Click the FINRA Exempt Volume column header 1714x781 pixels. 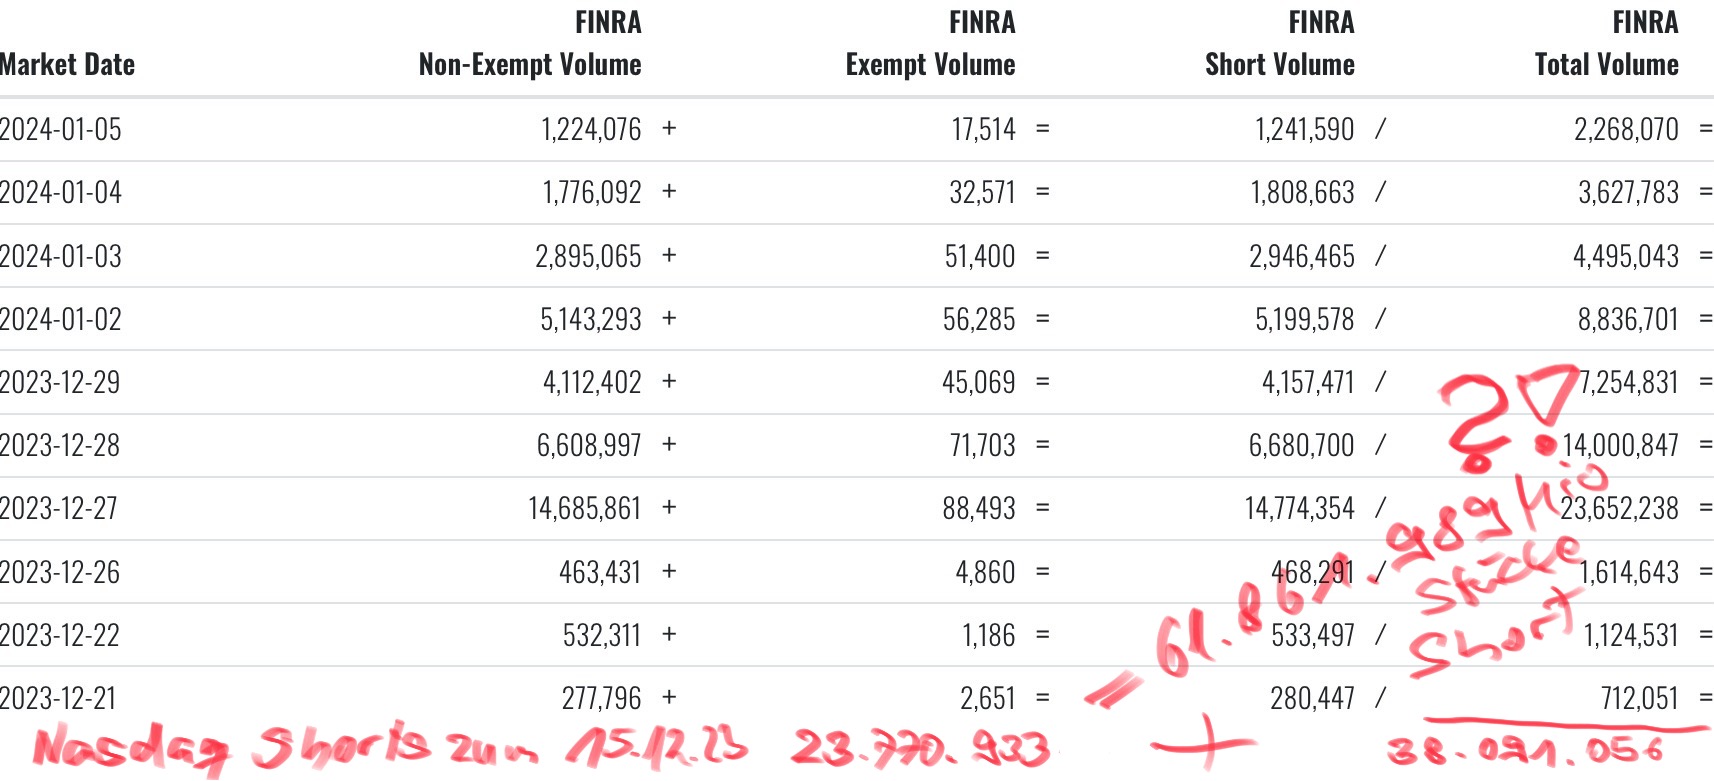(x=930, y=45)
